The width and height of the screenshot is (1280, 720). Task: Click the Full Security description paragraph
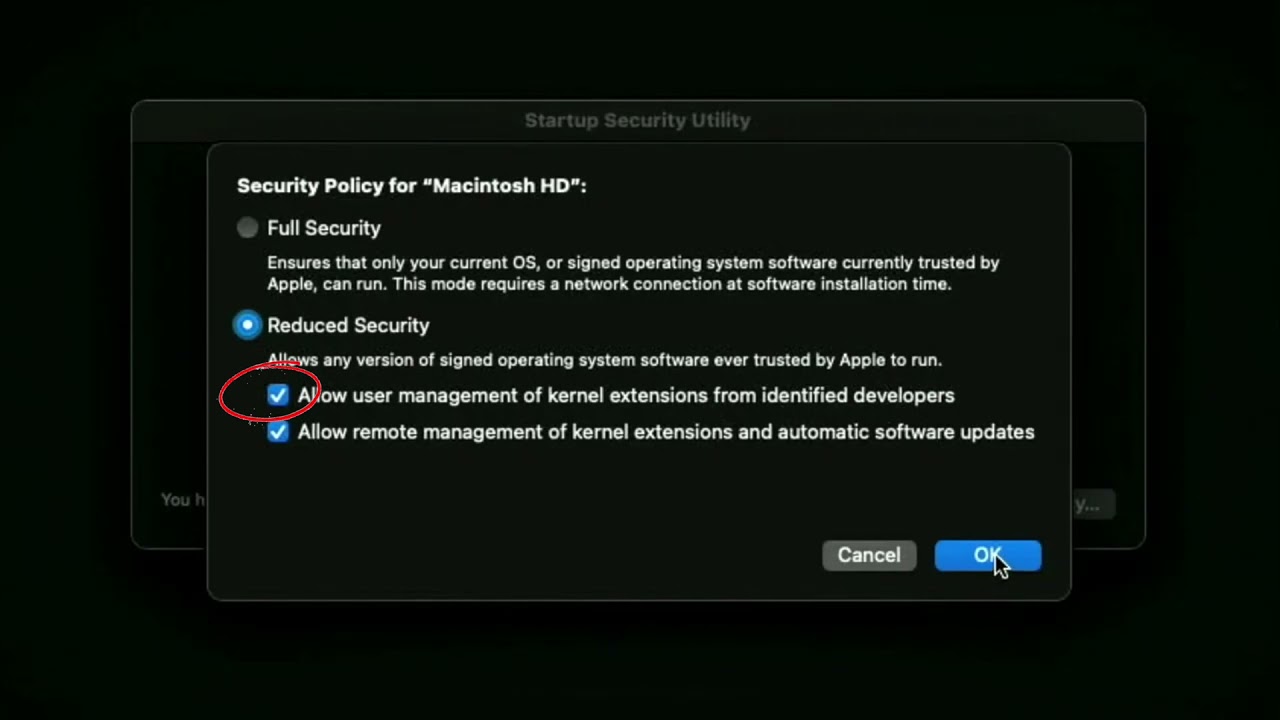click(633, 273)
